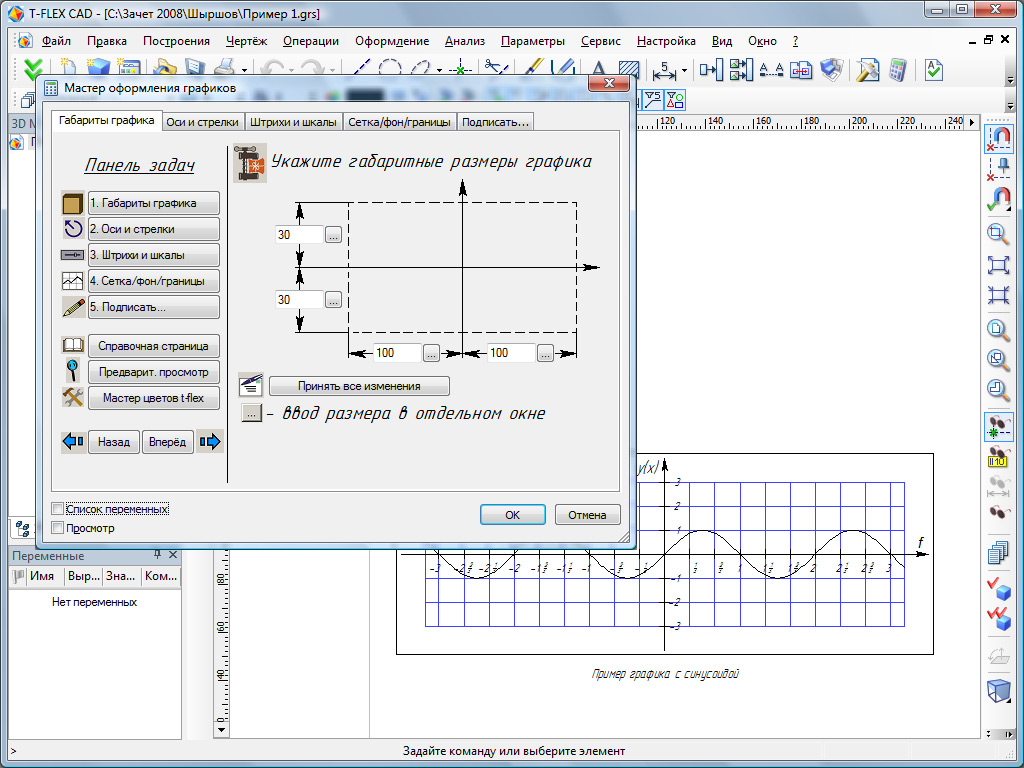Switch to the Штрихи и шкалы tab

(293, 122)
